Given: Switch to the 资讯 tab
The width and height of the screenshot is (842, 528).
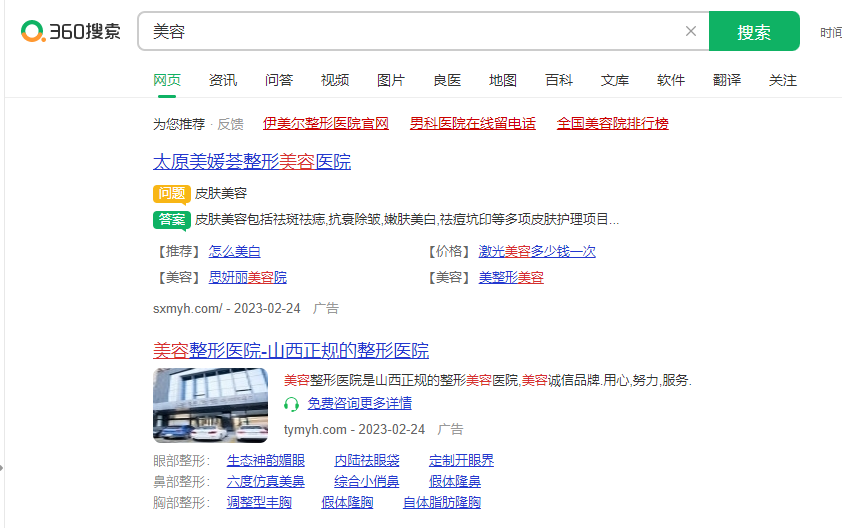Looking at the screenshot, I should click(223, 81).
